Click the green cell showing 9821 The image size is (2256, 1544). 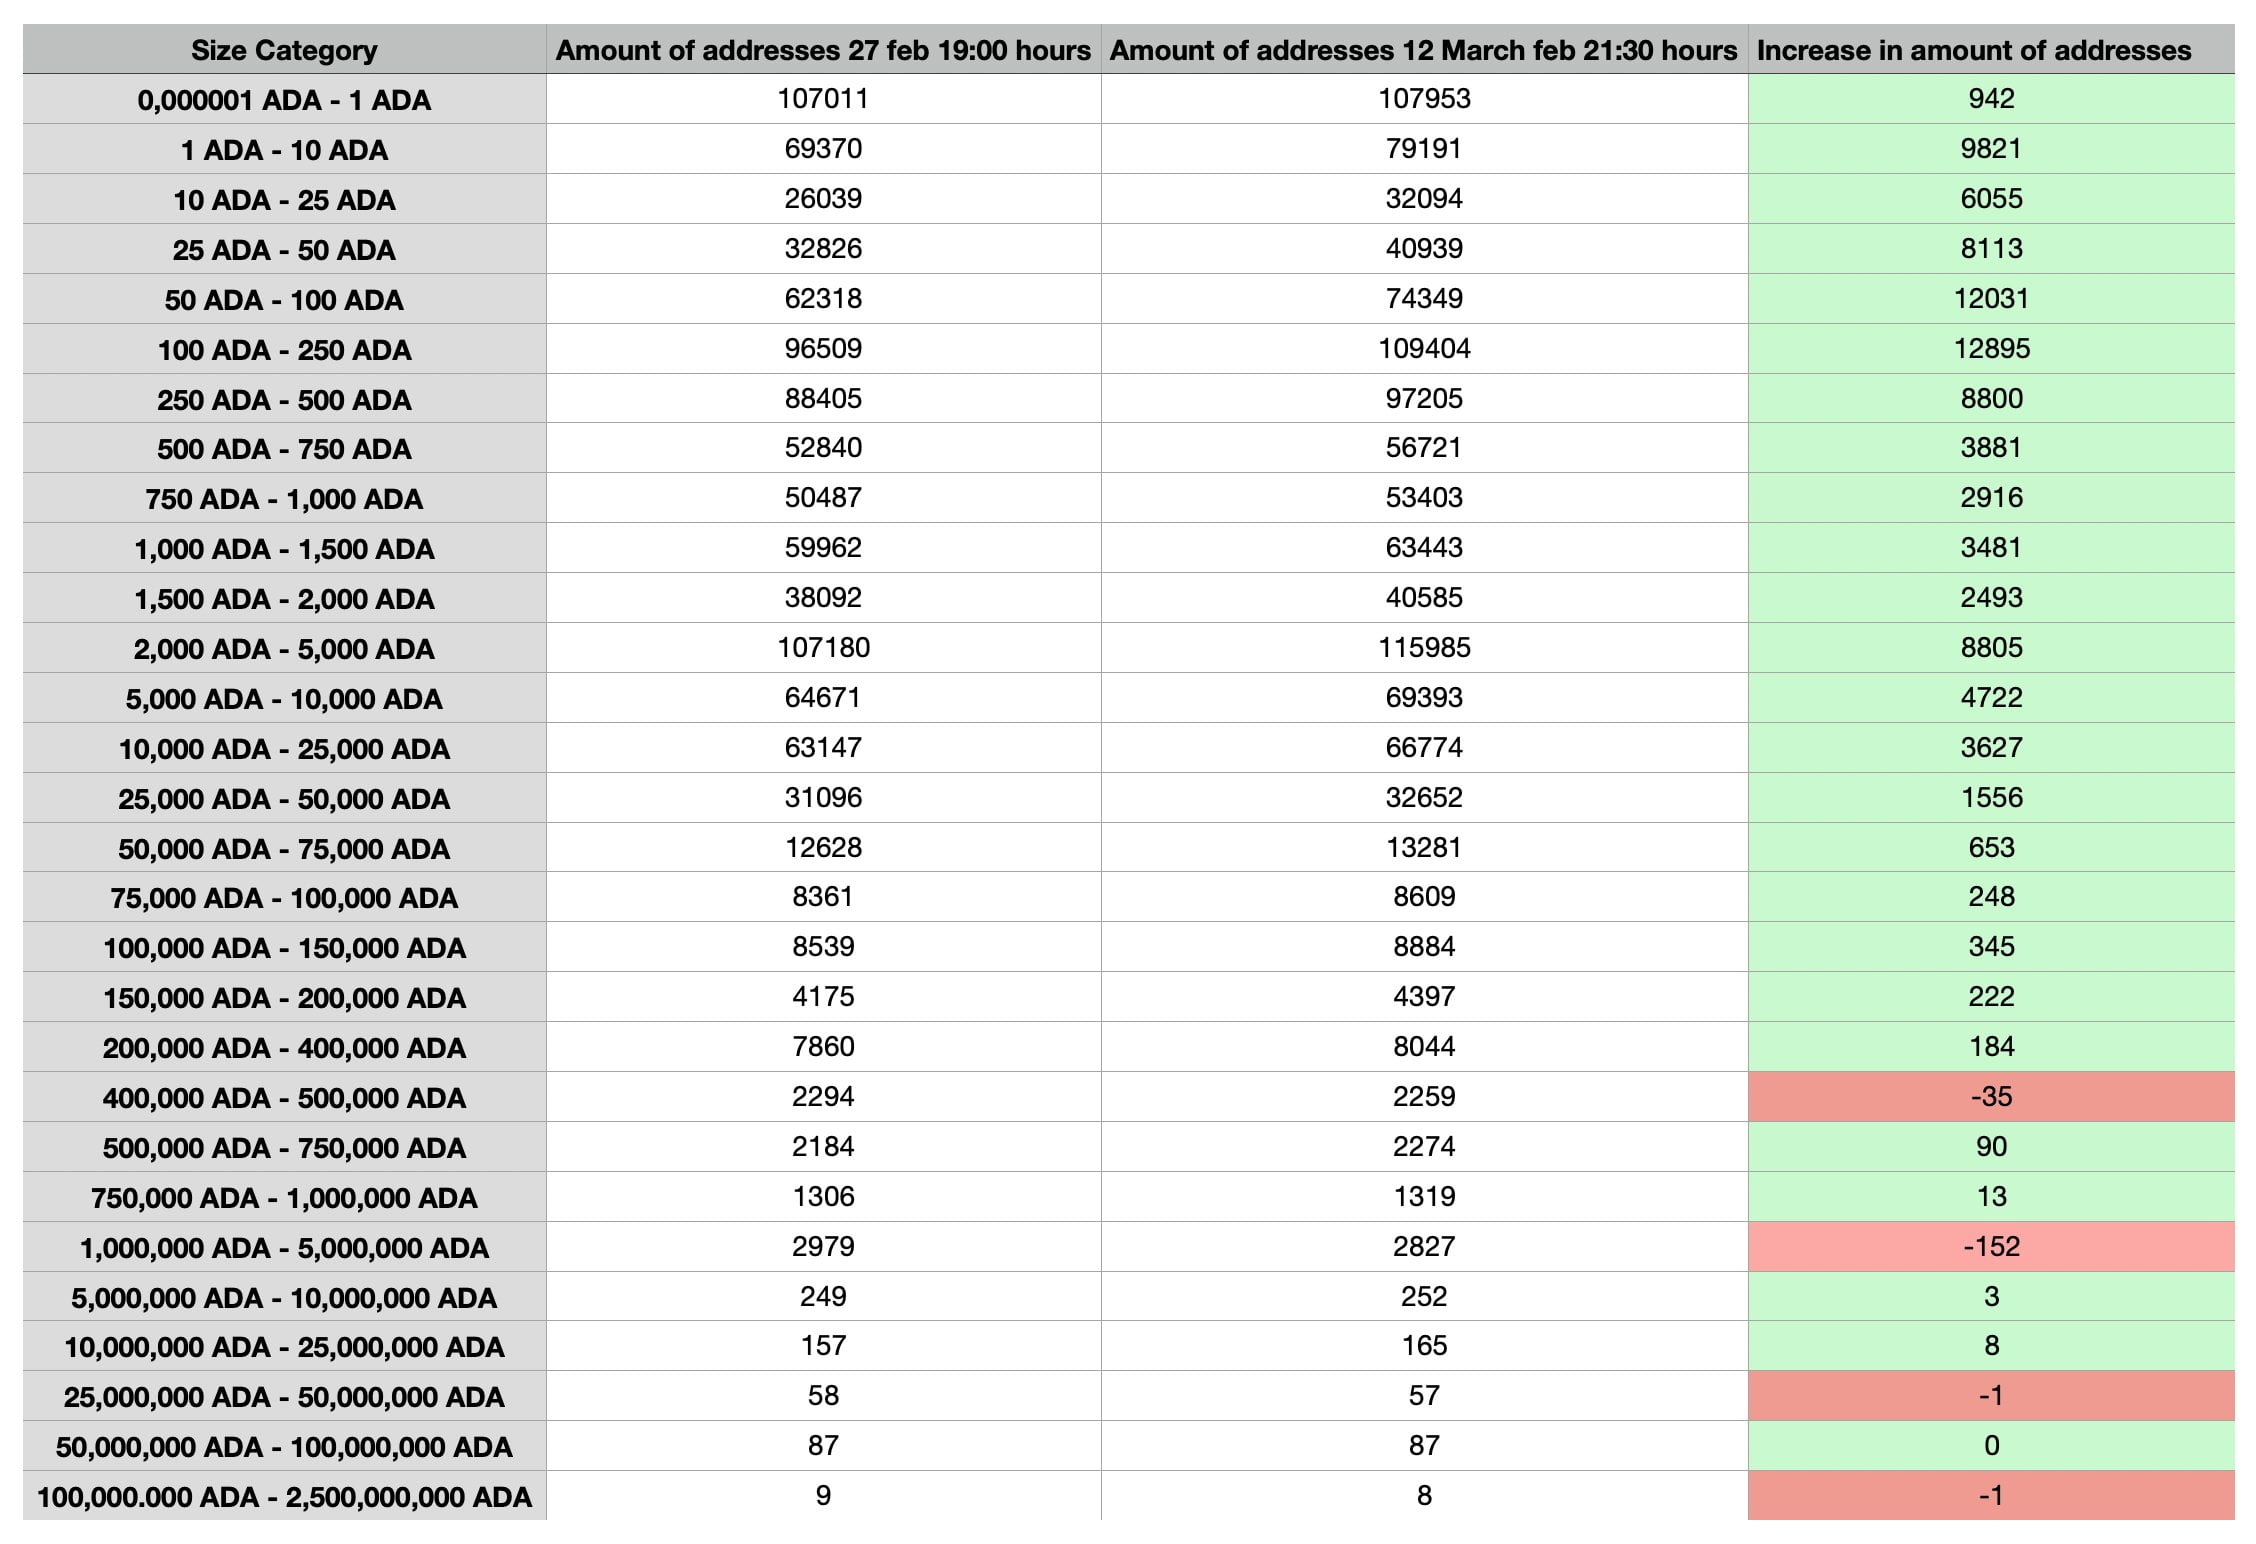pyautogui.click(x=1991, y=149)
